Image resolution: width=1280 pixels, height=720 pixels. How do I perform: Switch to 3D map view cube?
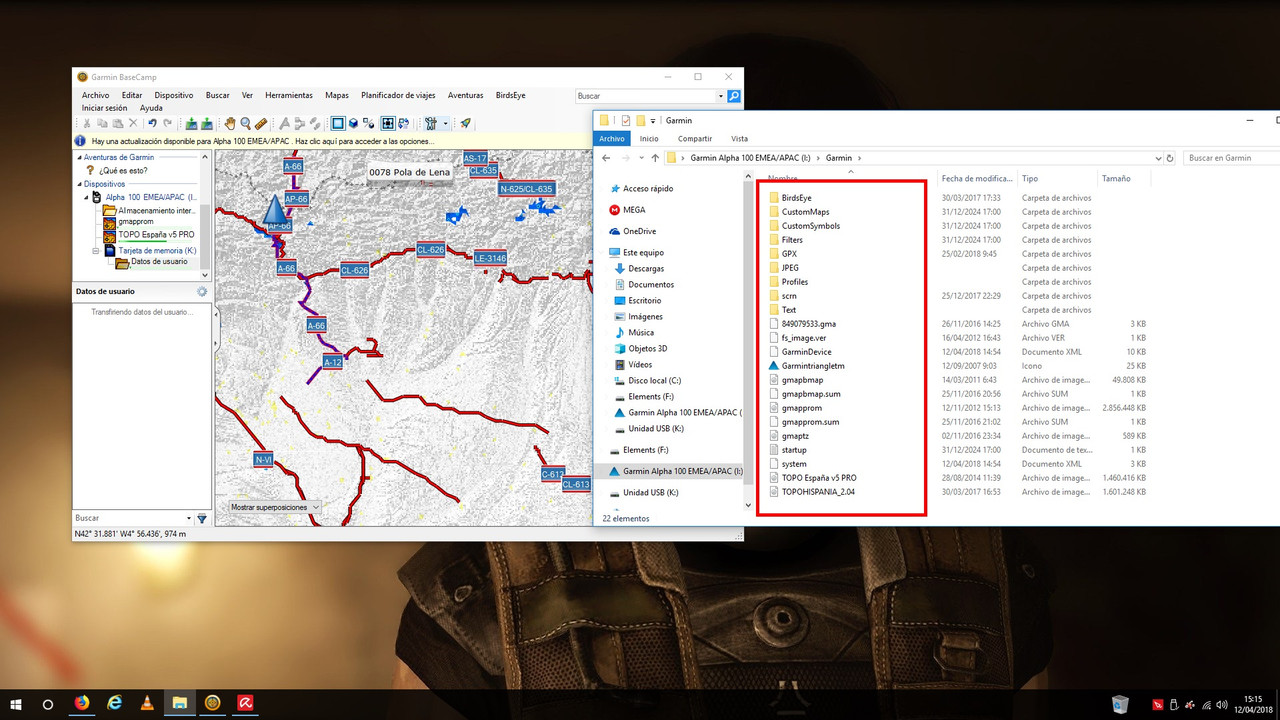pyautogui.click(x=353, y=123)
